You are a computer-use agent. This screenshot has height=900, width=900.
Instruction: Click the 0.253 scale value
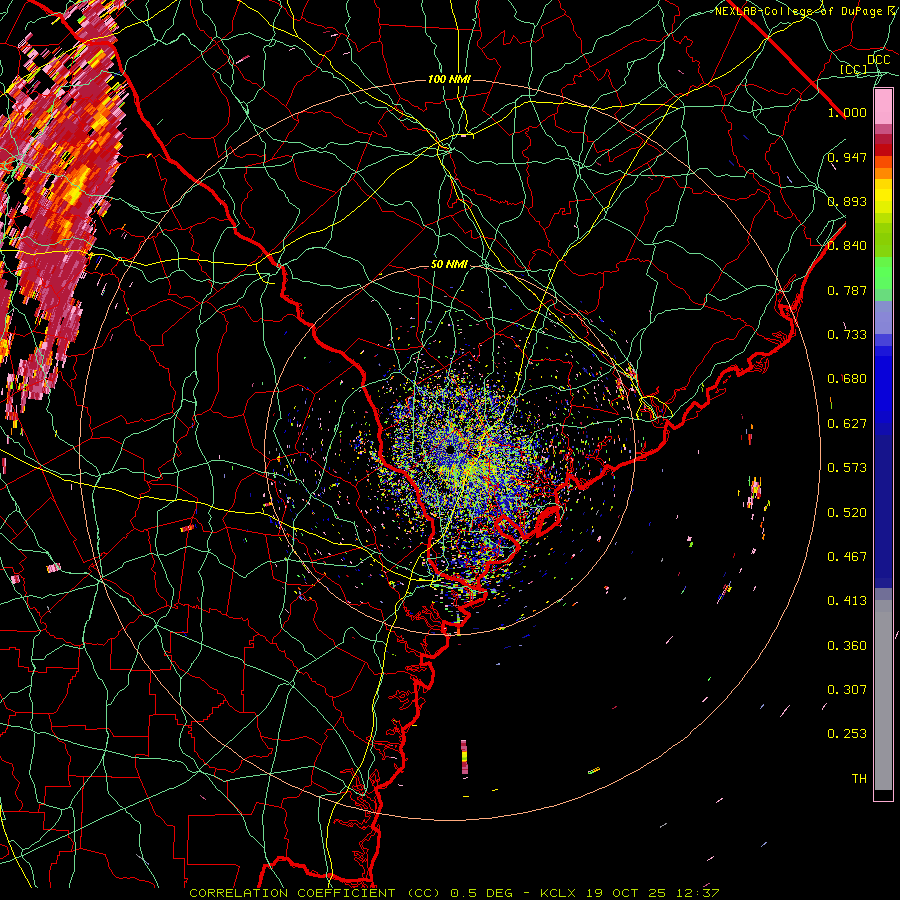tap(847, 734)
